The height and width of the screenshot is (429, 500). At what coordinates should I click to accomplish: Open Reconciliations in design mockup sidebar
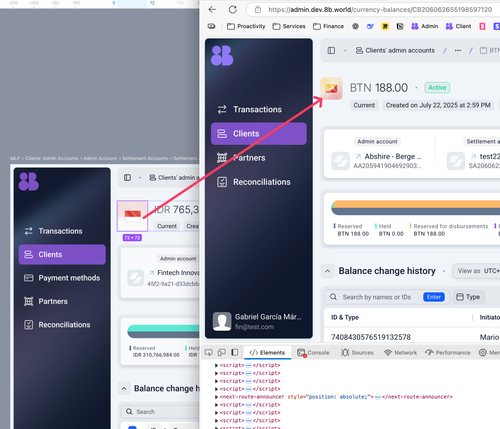pos(62,325)
